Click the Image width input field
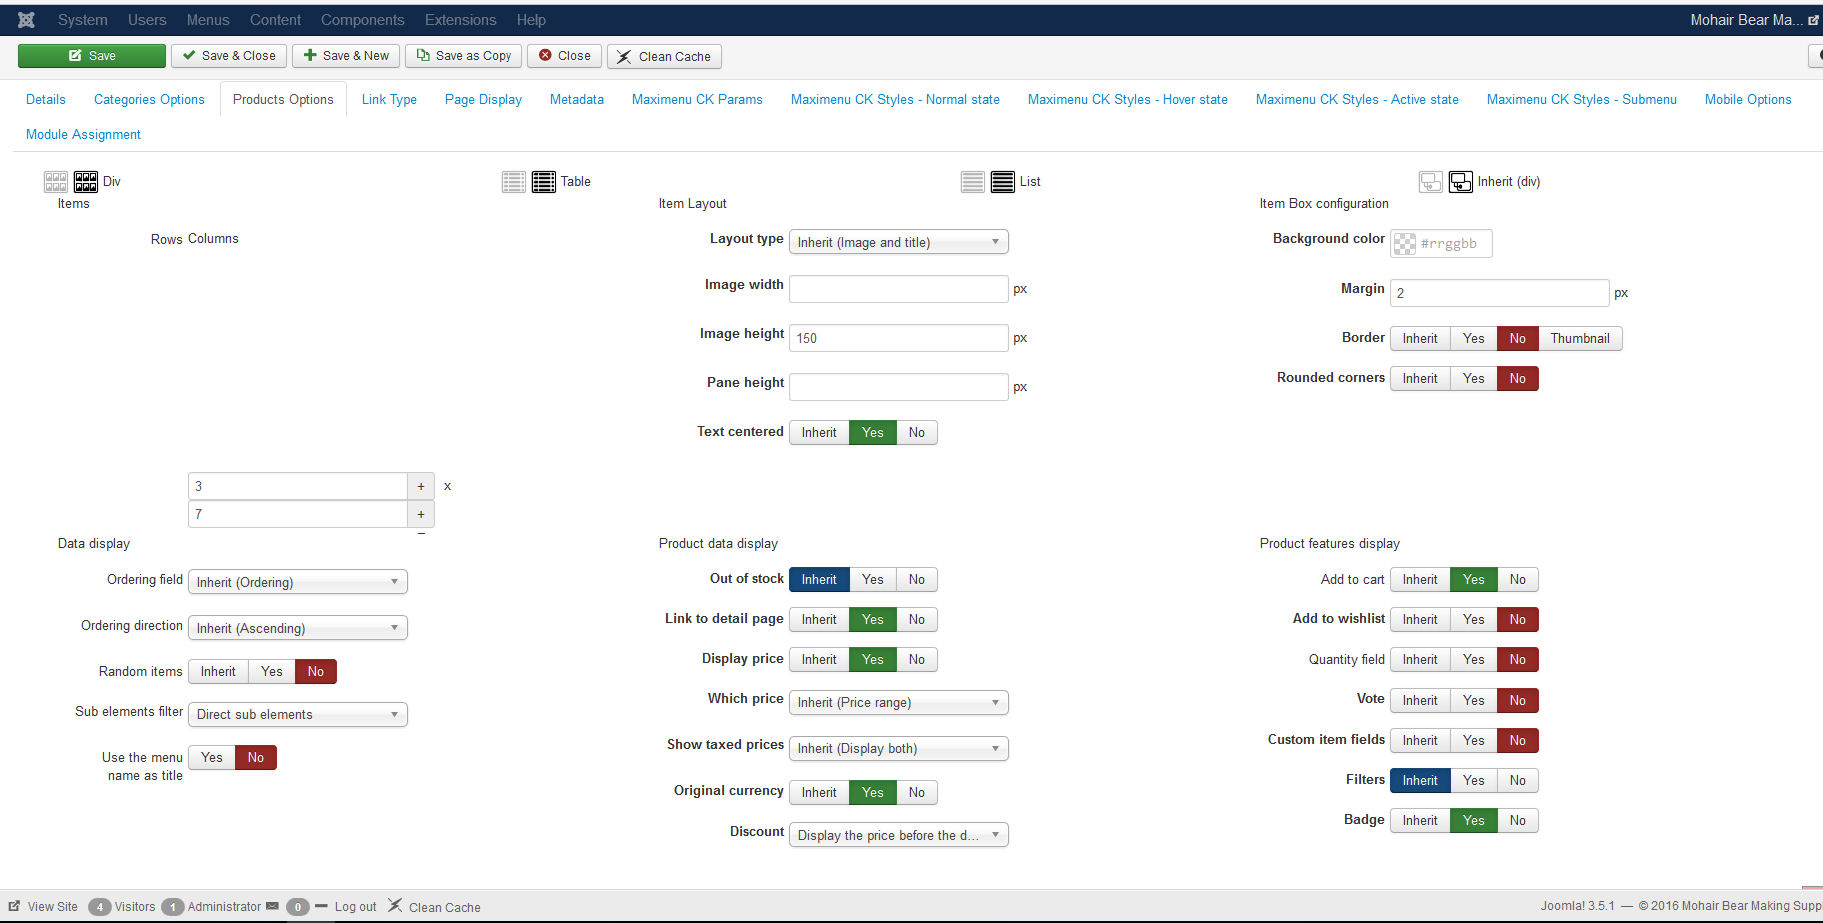The width and height of the screenshot is (1823, 923). point(899,289)
